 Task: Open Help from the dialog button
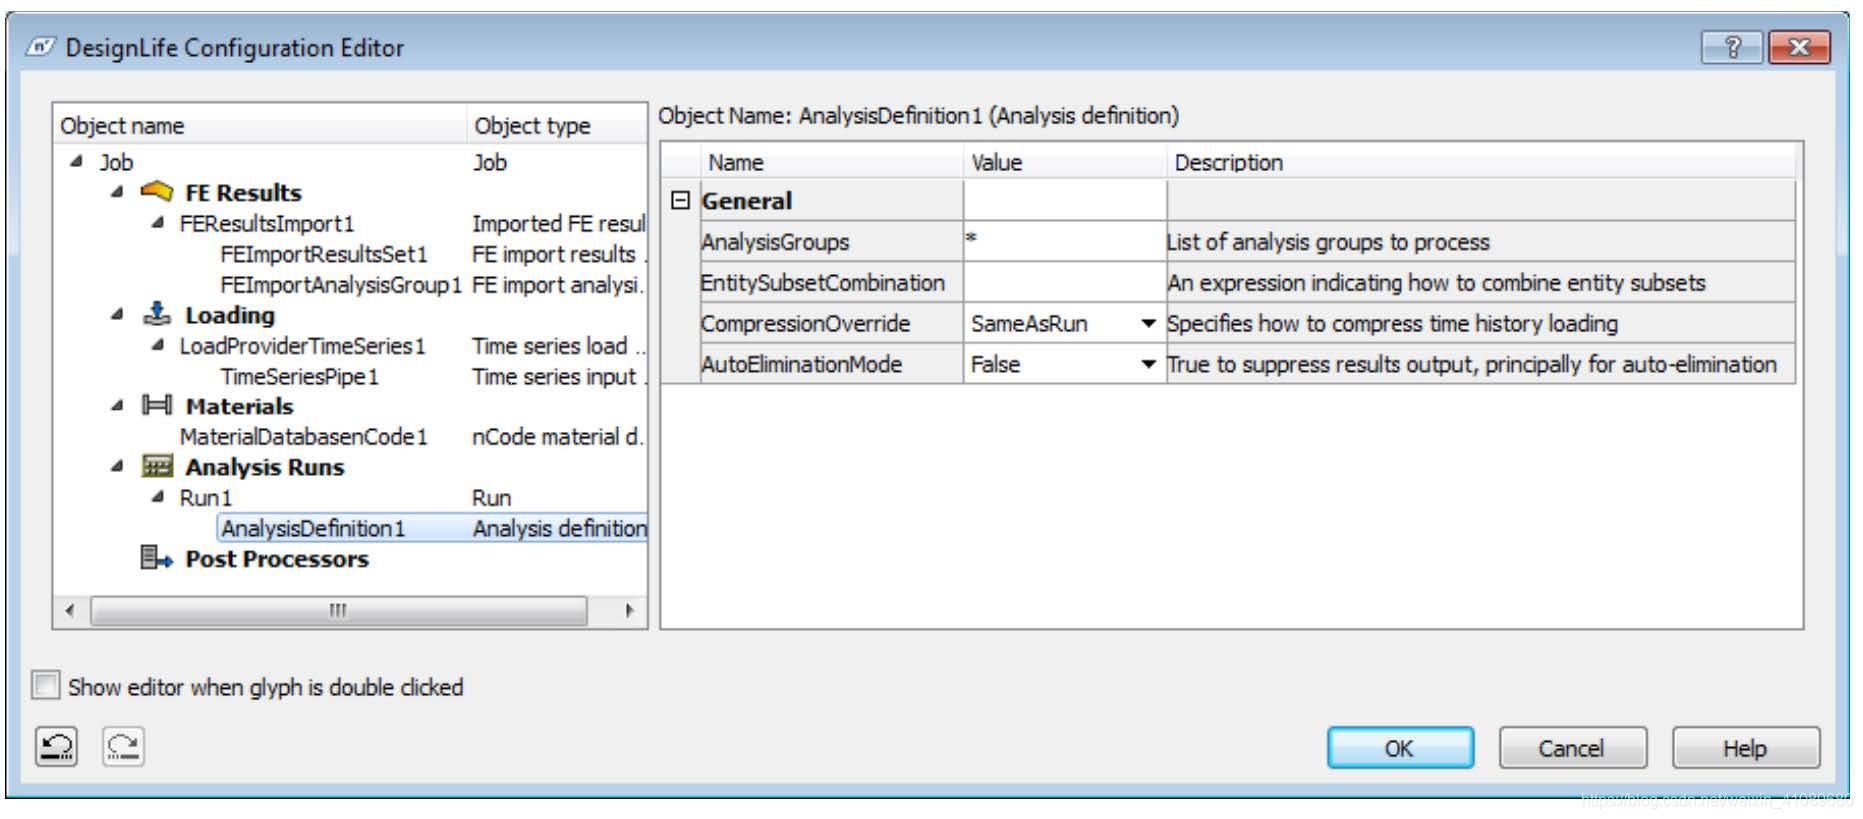pos(1745,748)
